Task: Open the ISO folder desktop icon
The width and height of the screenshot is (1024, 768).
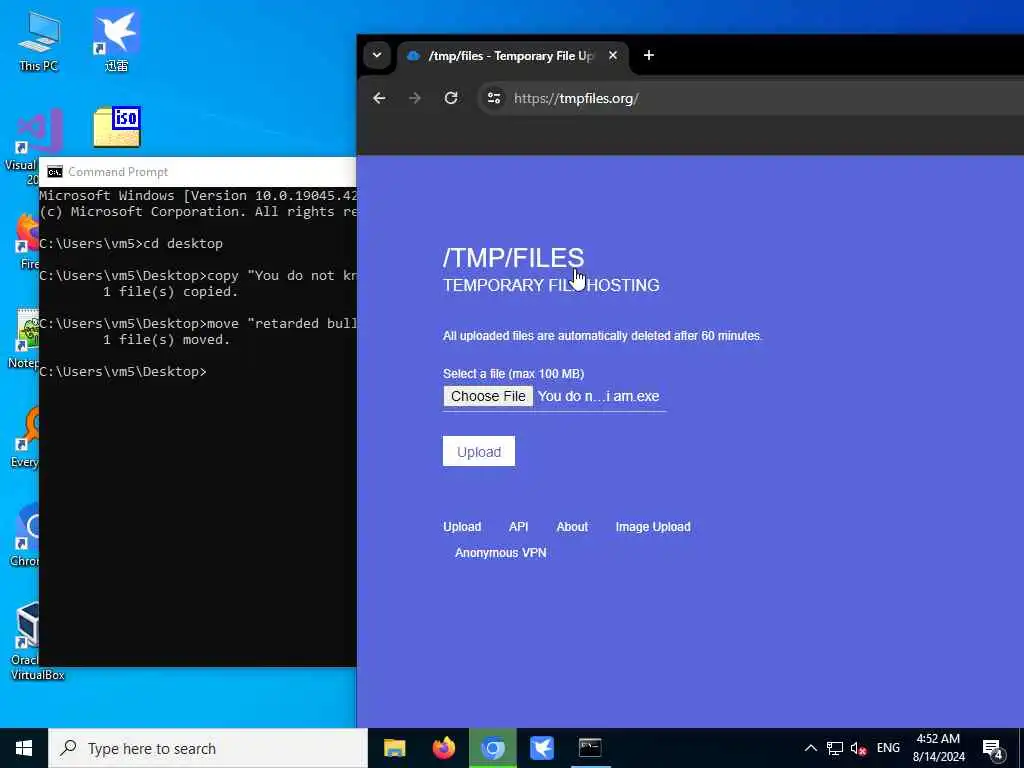Action: (118, 127)
